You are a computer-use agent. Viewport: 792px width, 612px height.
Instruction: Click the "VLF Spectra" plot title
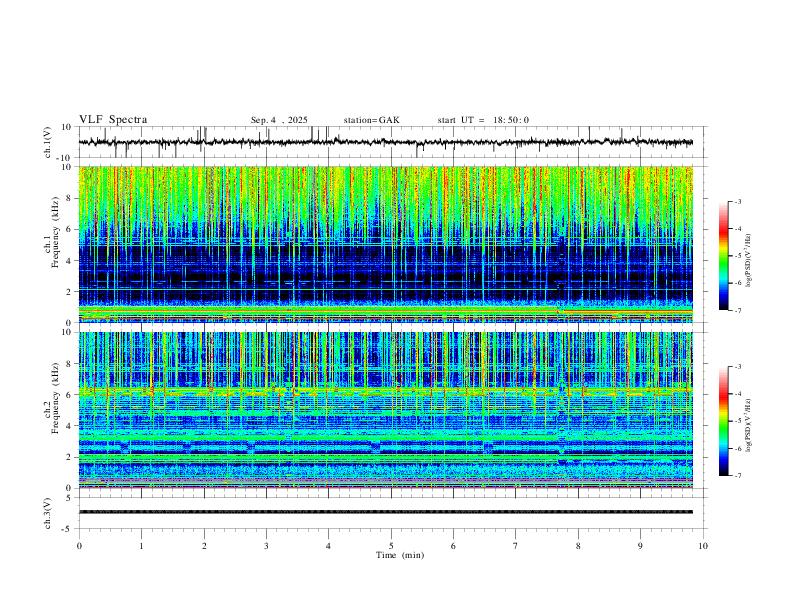pyautogui.click(x=113, y=120)
